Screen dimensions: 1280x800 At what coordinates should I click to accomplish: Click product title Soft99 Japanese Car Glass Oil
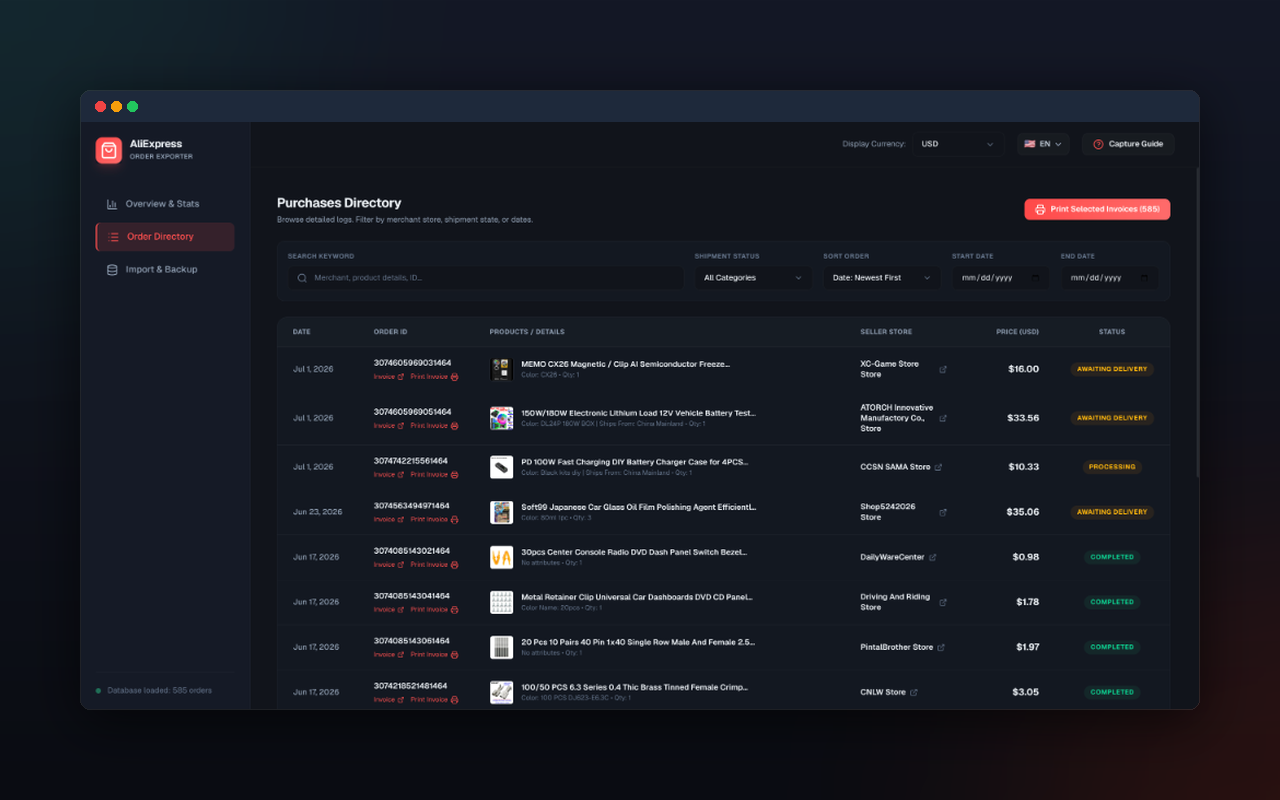[639, 507]
